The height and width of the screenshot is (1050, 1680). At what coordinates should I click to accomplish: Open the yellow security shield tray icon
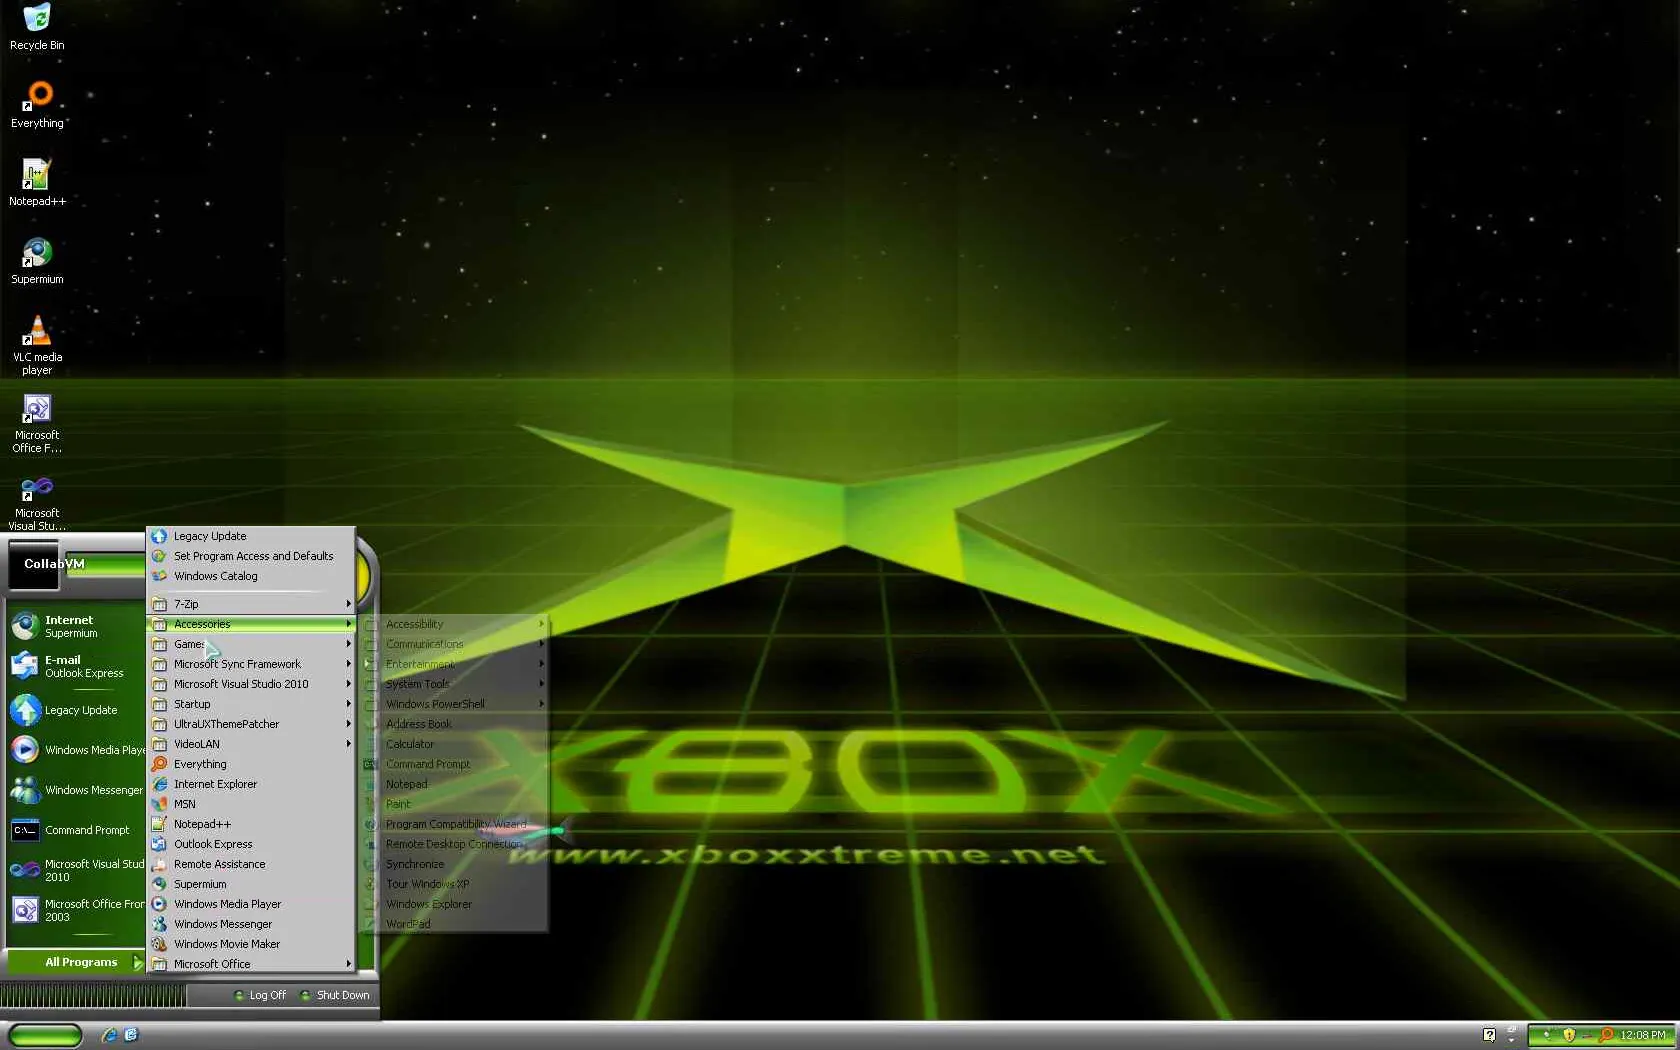click(1569, 1035)
